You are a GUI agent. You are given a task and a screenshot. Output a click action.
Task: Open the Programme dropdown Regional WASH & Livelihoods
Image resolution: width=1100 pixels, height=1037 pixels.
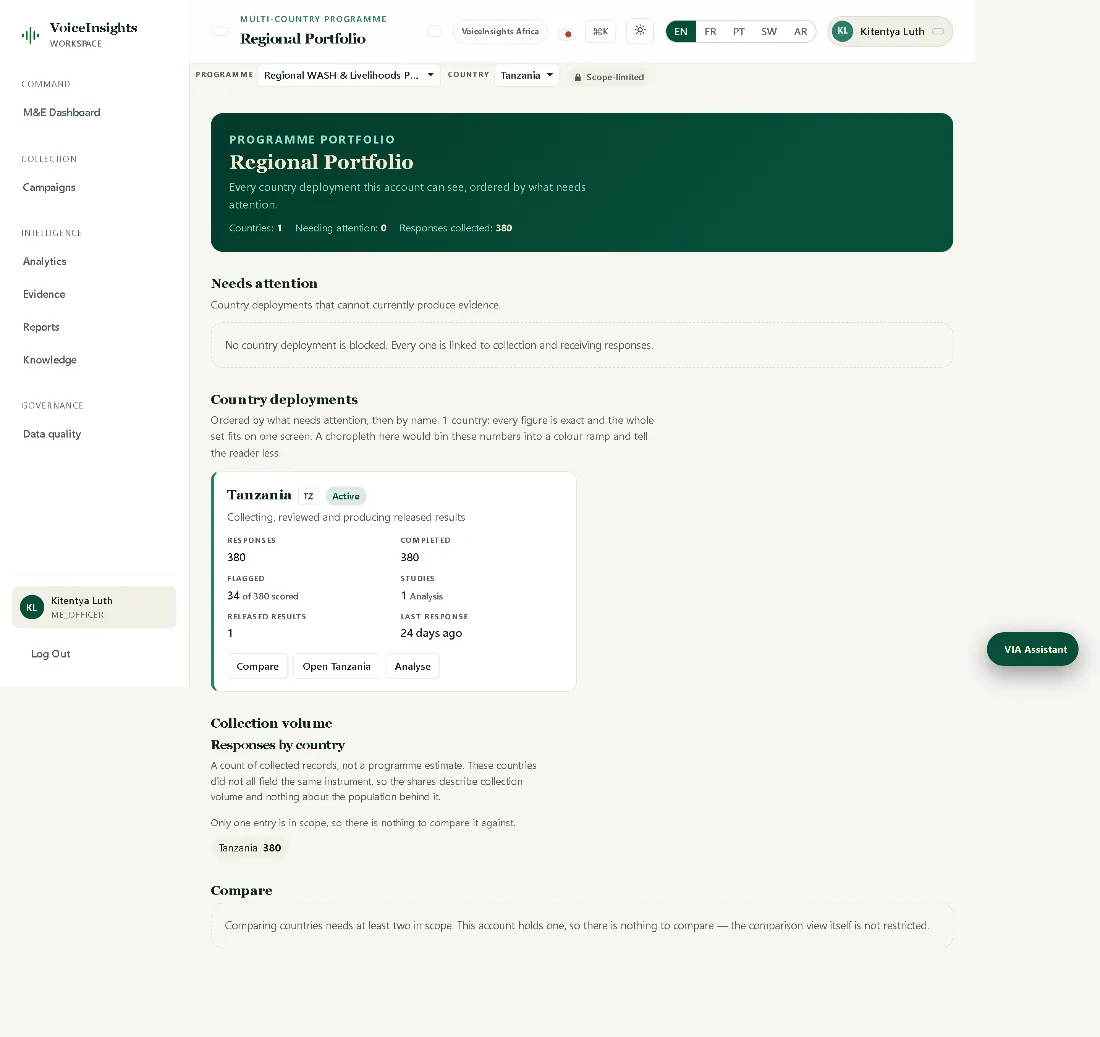[x=349, y=75]
